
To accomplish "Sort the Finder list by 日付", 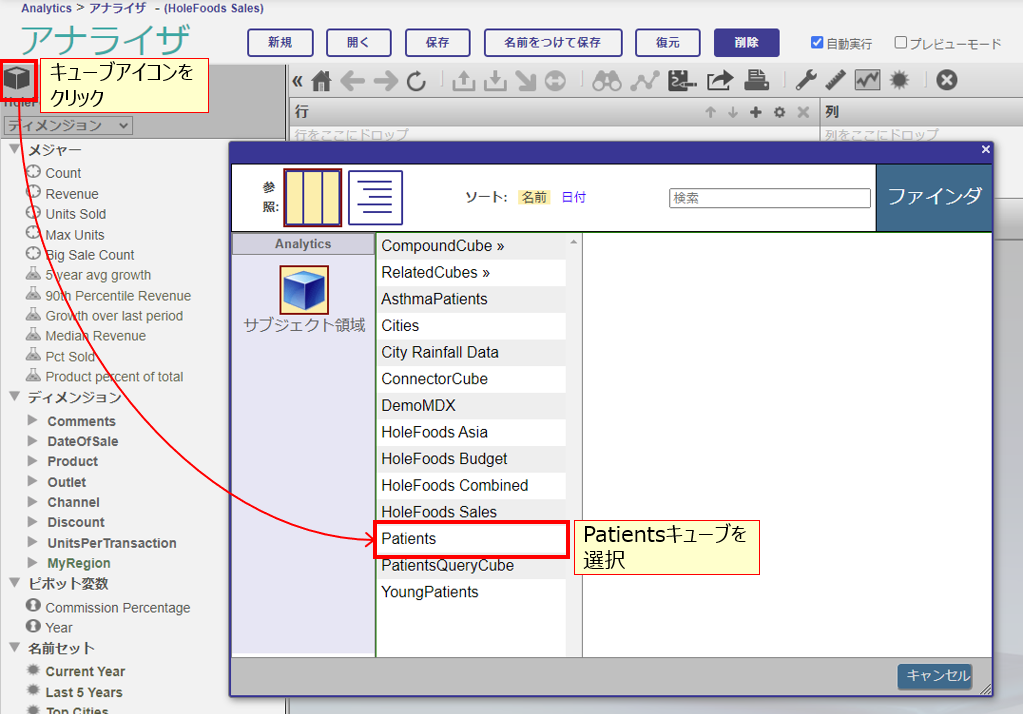I will click(x=573, y=197).
